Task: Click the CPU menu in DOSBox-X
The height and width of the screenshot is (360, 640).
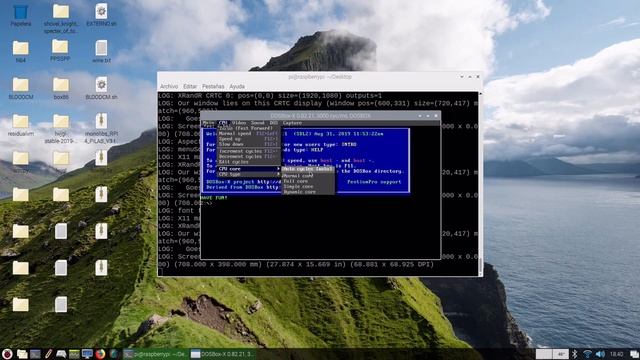Action: click(223, 123)
